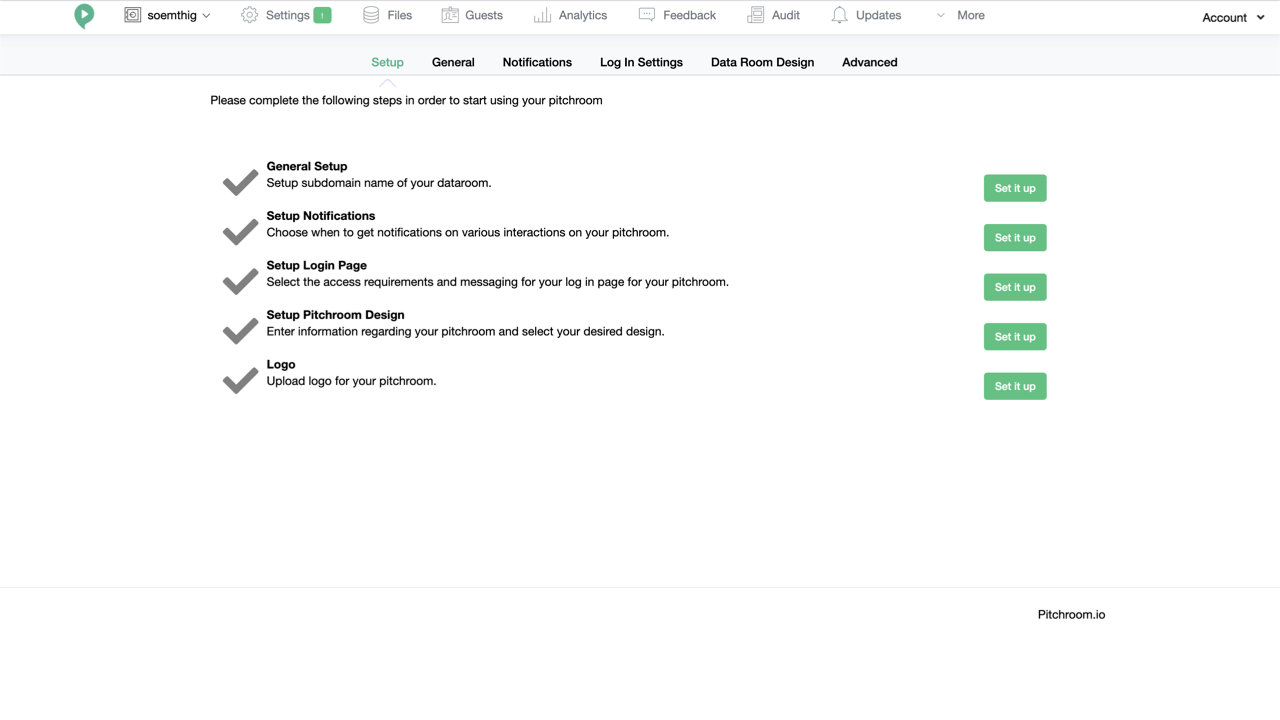Click the General Setup checkmark icon
1280x720 pixels.
pos(240,182)
